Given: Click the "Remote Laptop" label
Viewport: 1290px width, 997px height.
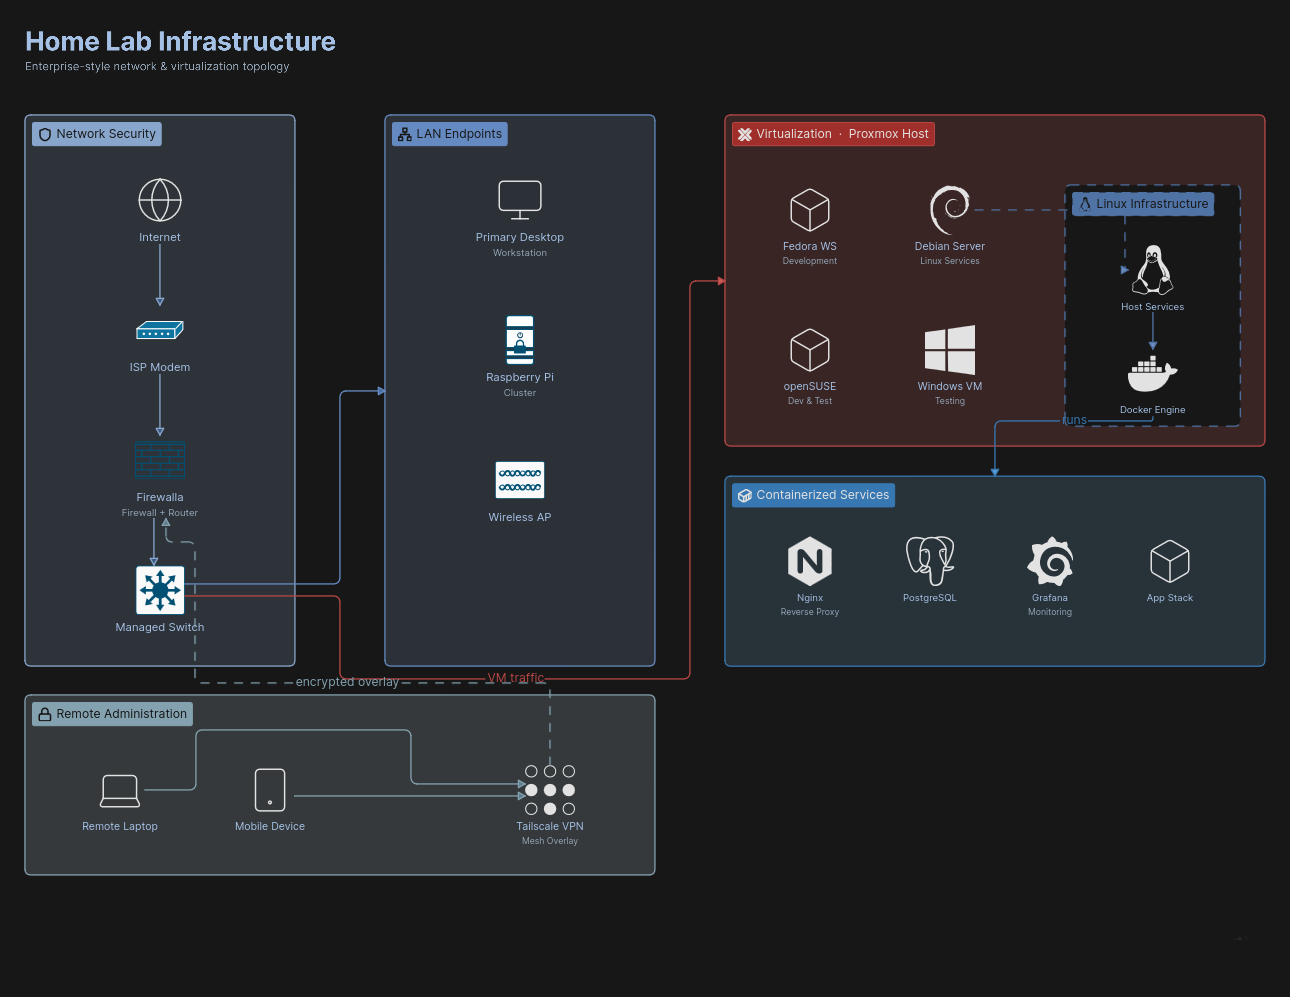Looking at the screenshot, I should tap(120, 827).
